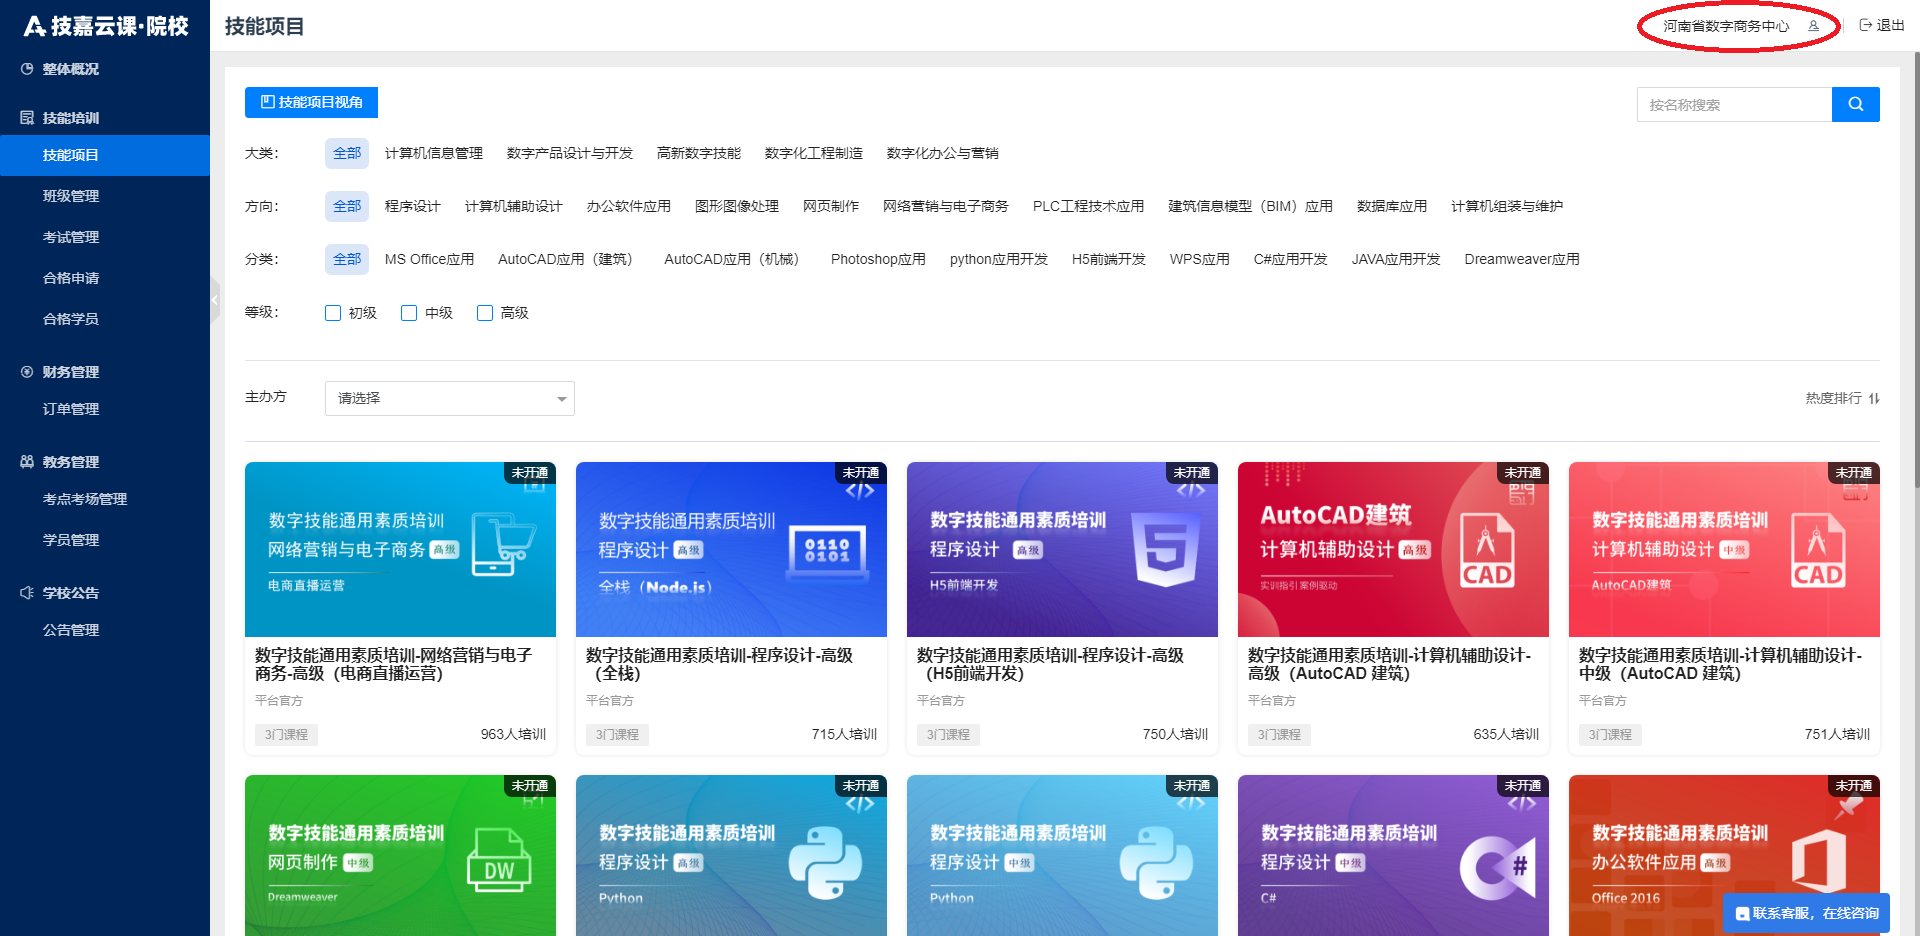Click the 退出 logout icon

(1865, 25)
